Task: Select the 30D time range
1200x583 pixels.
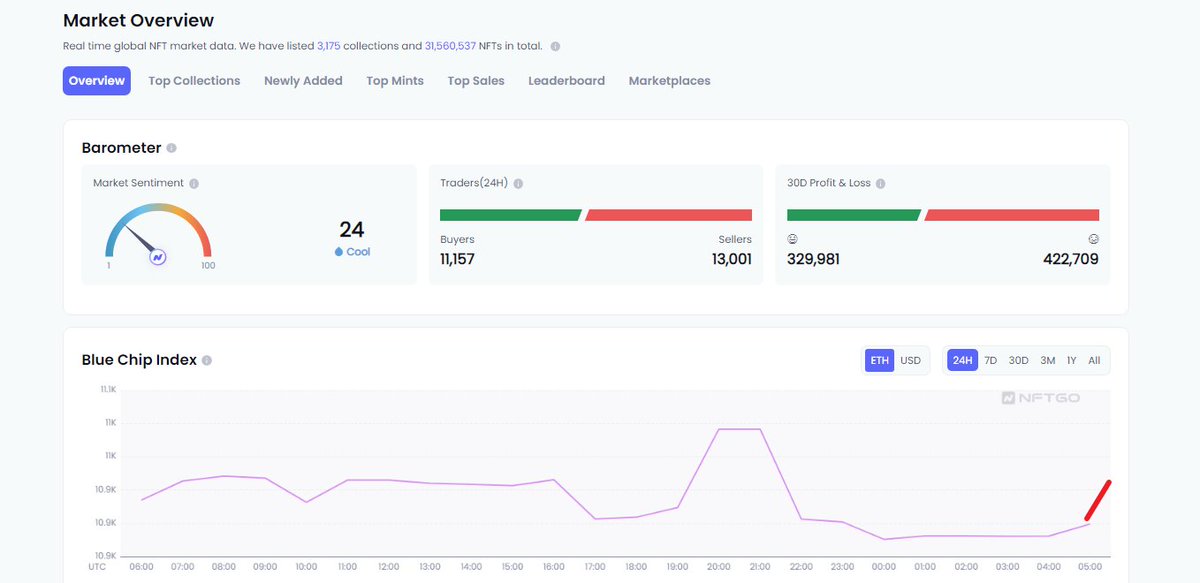Action: 1018,360
